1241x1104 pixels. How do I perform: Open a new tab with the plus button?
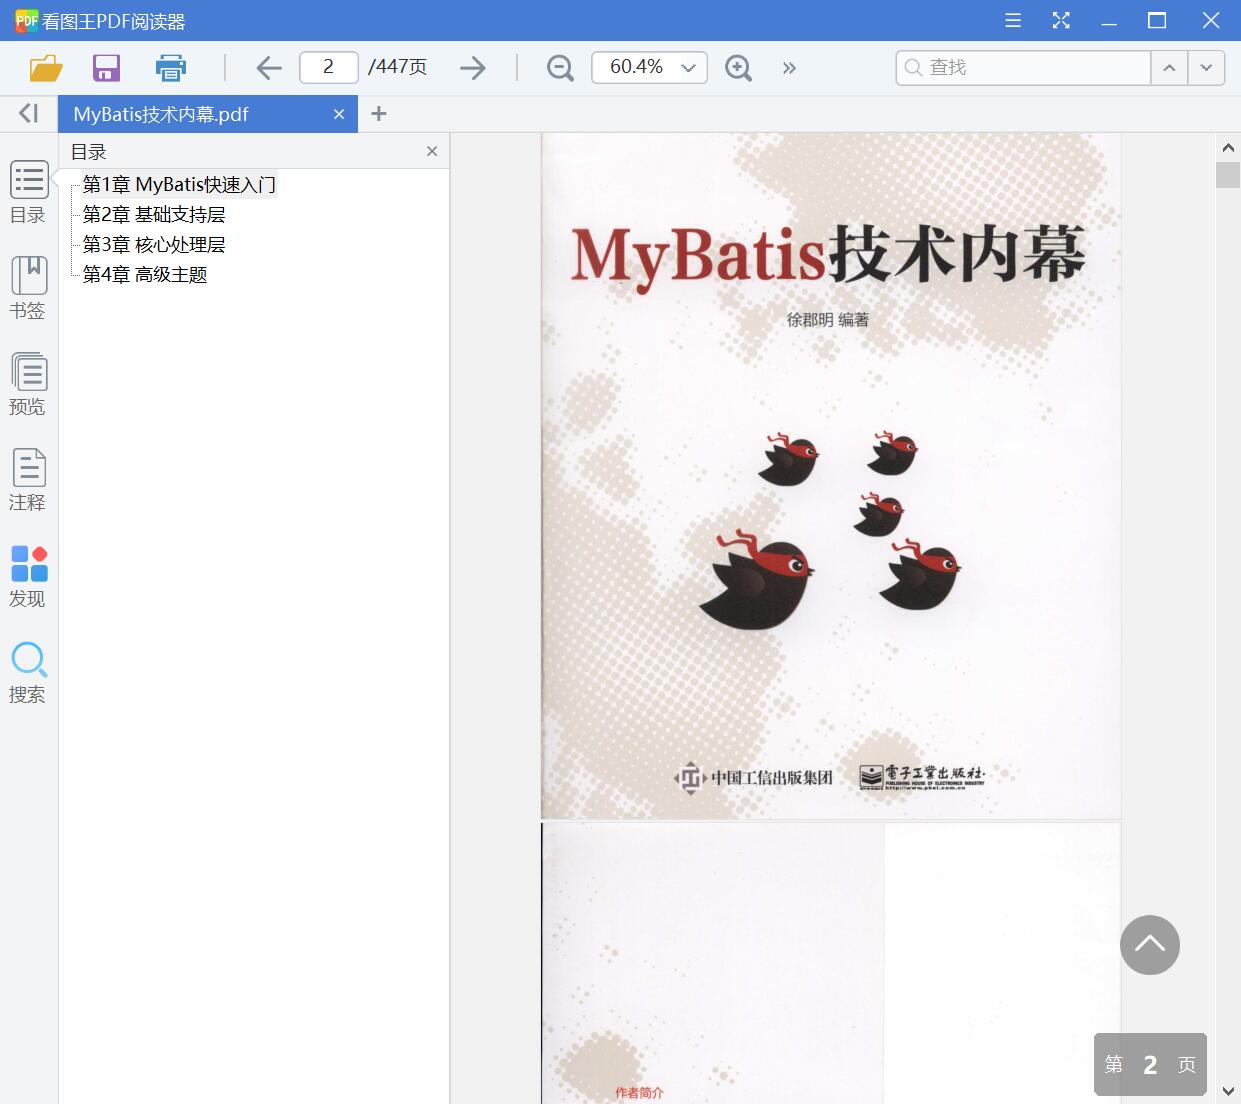click(378, 114)
